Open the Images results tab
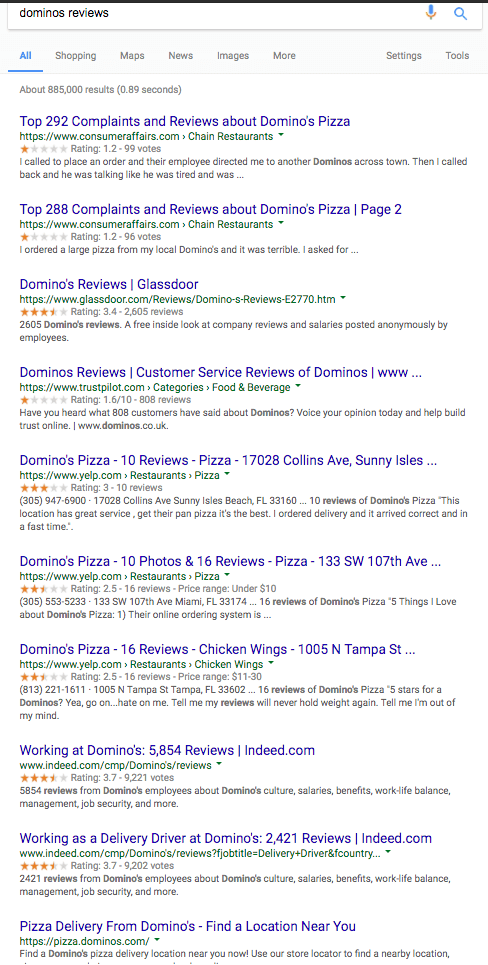 [233, 55]
